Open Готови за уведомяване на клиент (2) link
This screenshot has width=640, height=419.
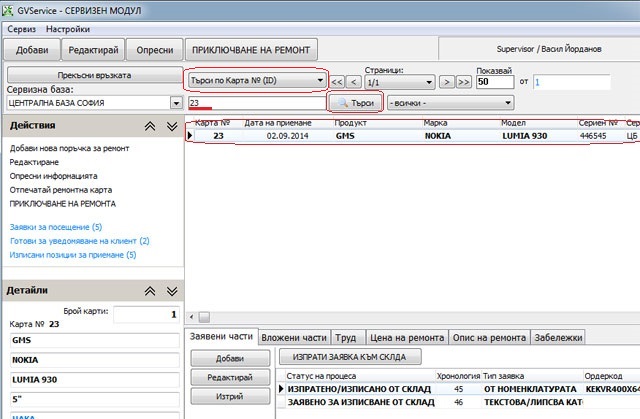click(x=80, y=241)
